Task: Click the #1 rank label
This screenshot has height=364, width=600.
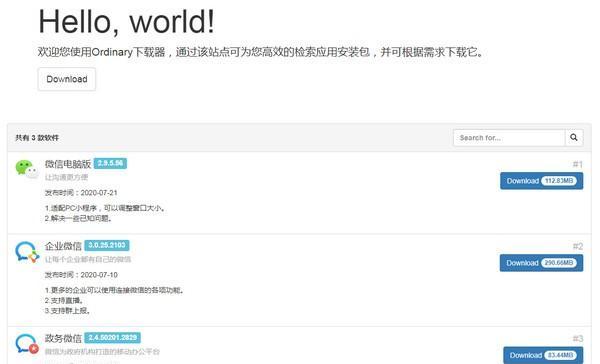Action: (578, 165)
